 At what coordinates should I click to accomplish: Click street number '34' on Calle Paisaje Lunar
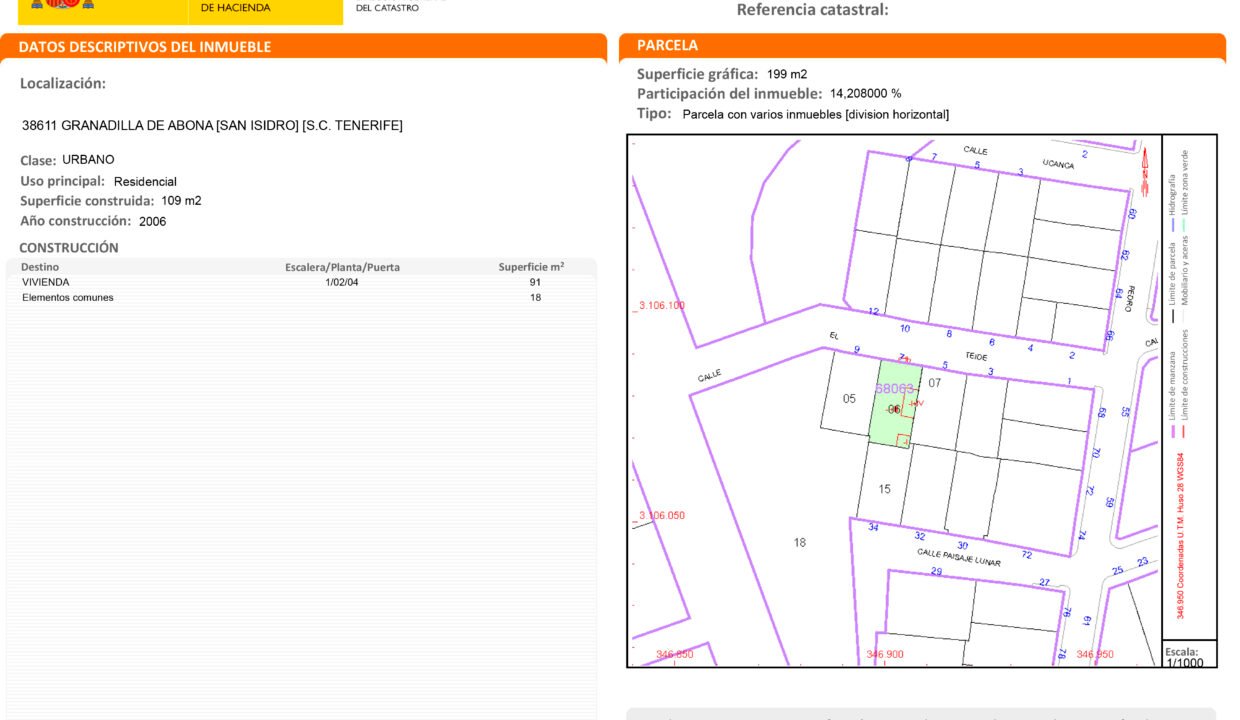click(873, 527)
